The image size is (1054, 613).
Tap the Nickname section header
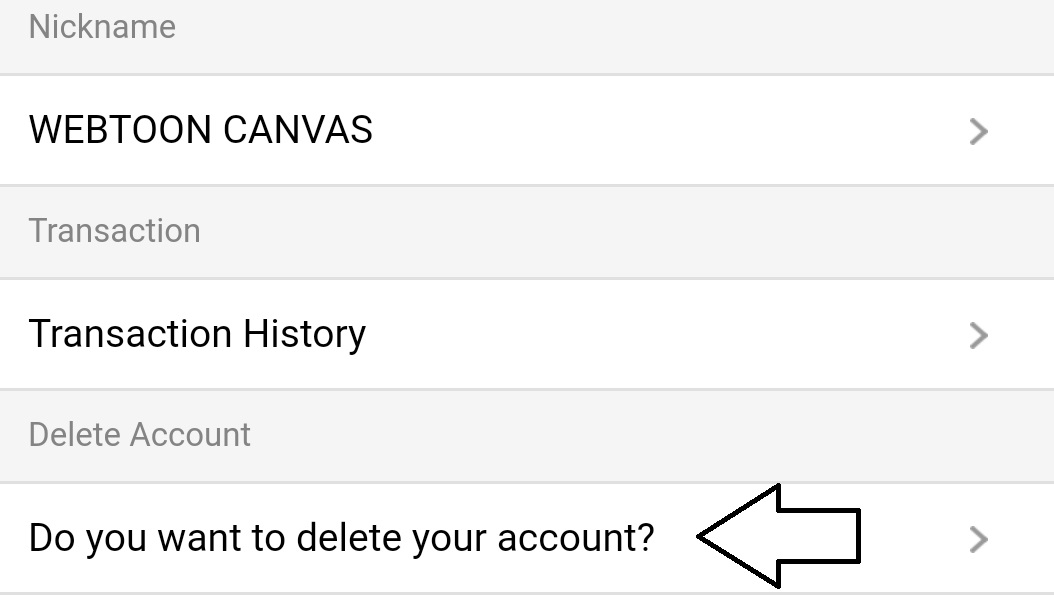click(x=103, y=27)
